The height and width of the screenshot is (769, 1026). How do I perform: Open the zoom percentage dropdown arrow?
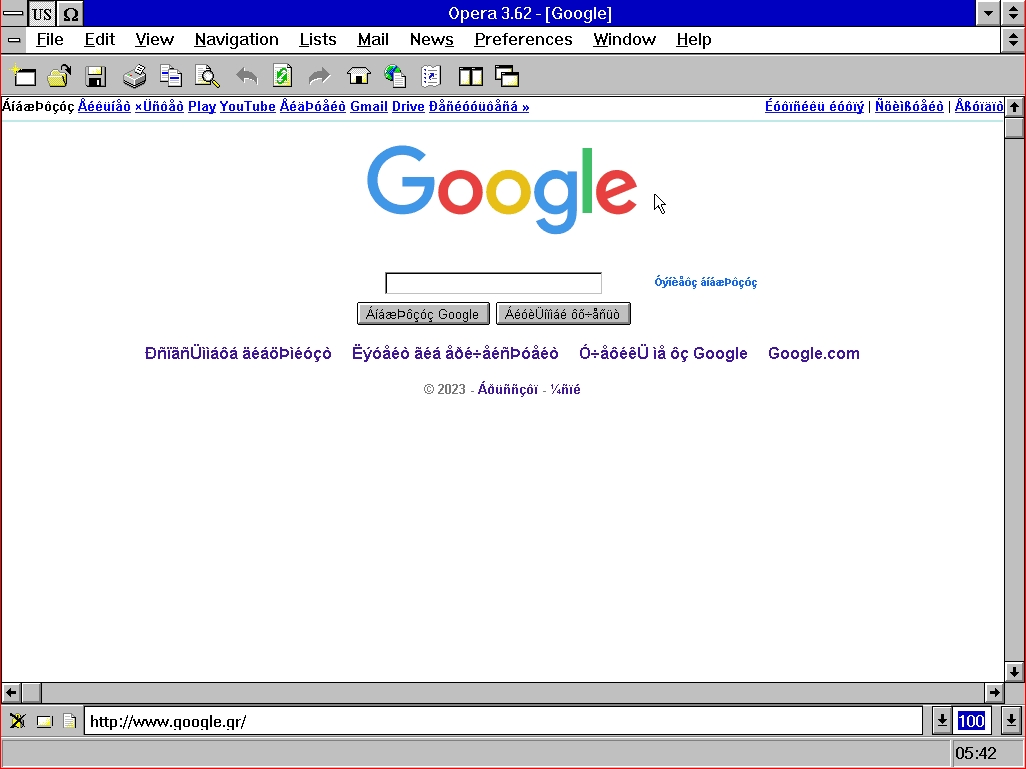(x=1011, y=721)
